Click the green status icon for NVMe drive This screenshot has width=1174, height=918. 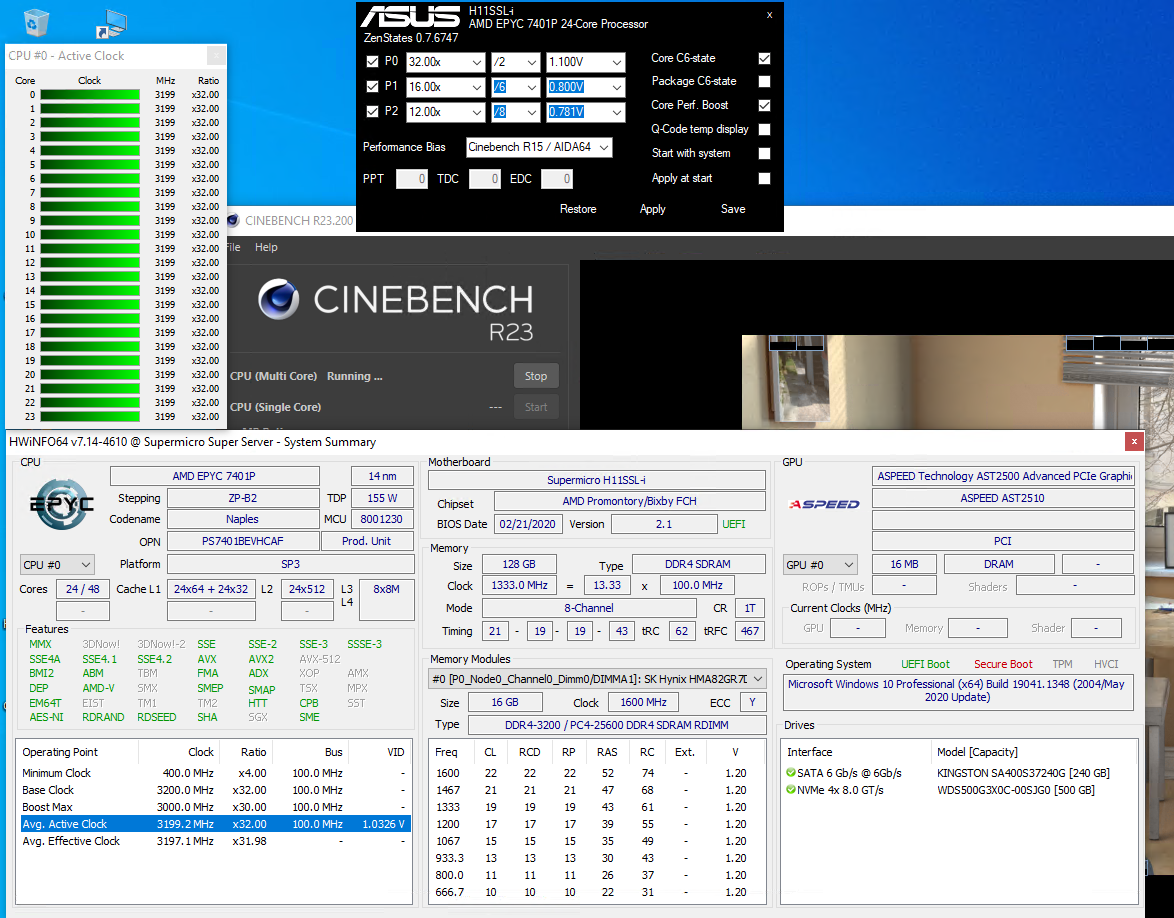[x=792, y=790]
